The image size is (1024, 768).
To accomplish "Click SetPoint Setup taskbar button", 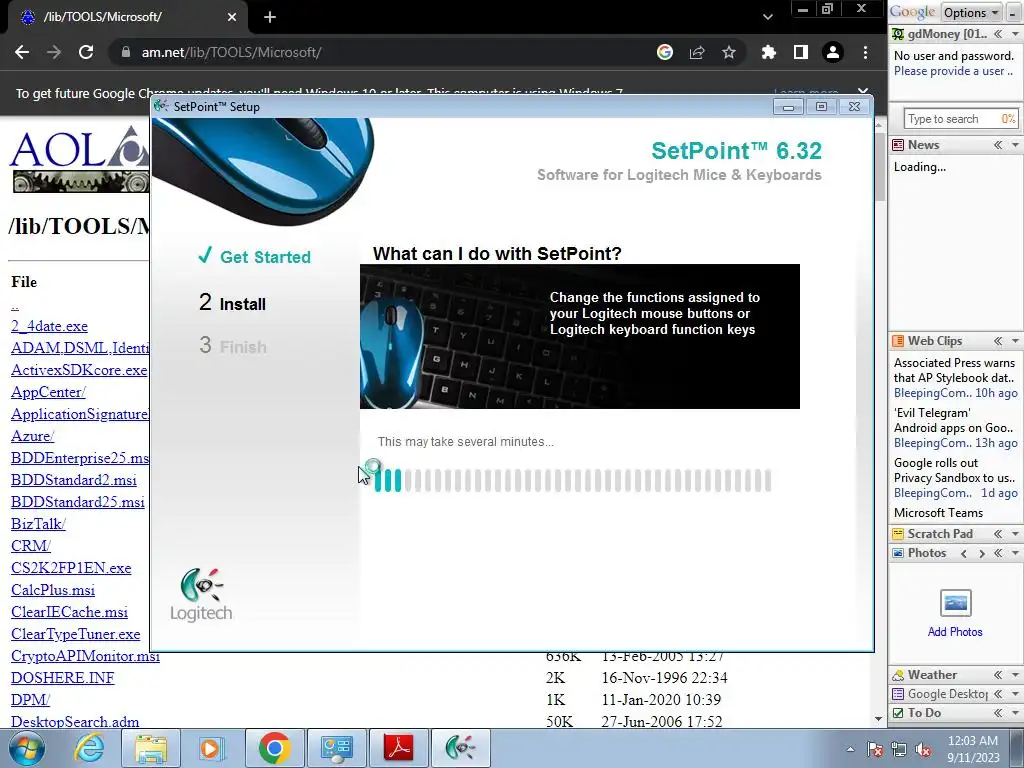I will pyautogui.click(x=460, y=748).
